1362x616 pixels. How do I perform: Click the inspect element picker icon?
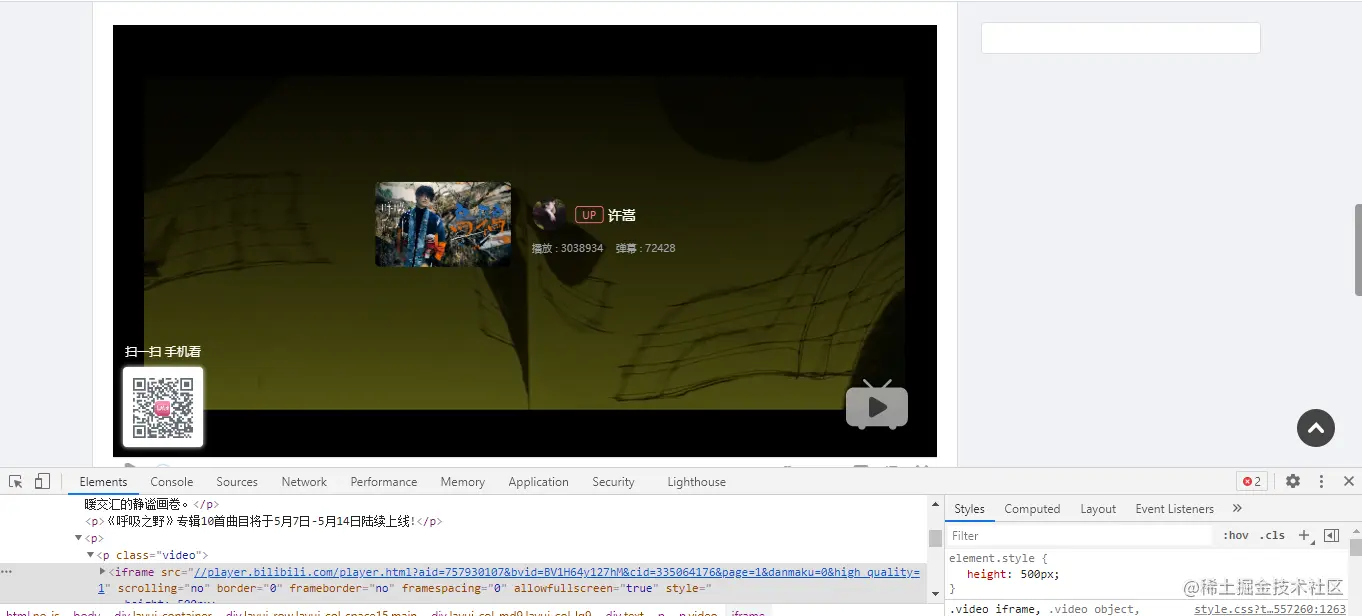[16, 481]
